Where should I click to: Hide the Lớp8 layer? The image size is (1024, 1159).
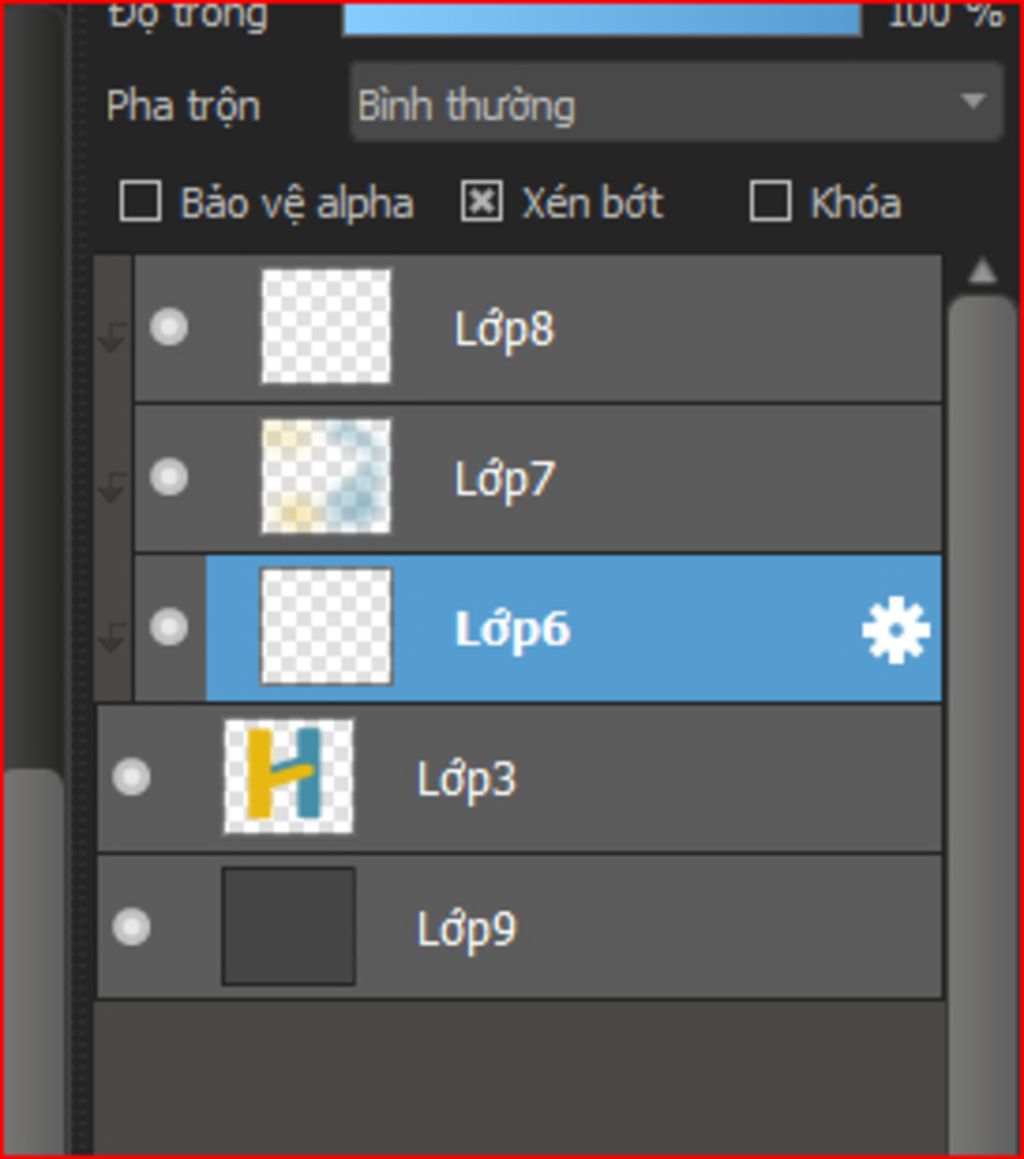(x=168, y=327)
